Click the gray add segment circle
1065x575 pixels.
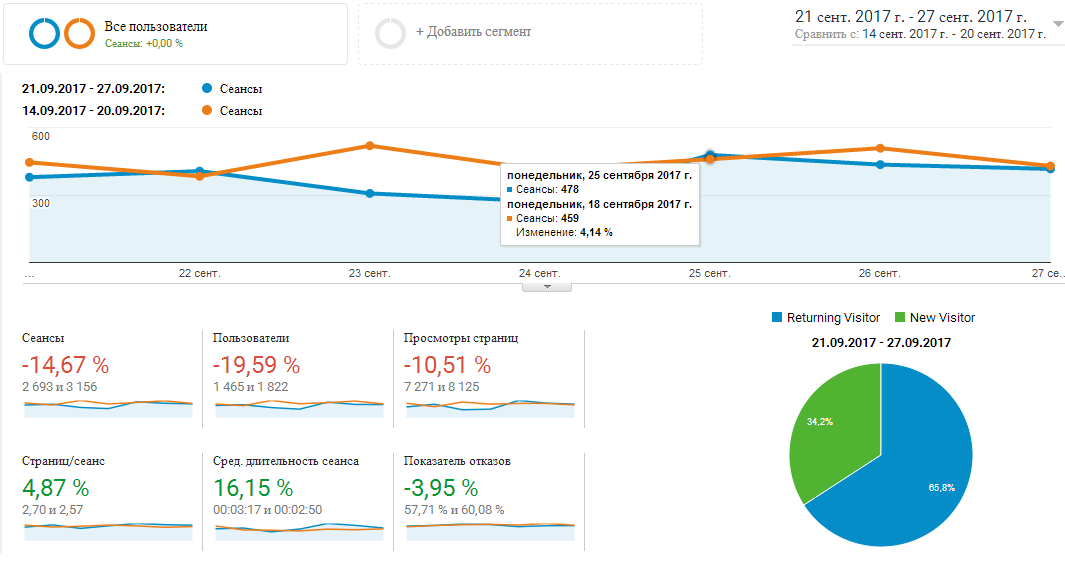point(391,33)
